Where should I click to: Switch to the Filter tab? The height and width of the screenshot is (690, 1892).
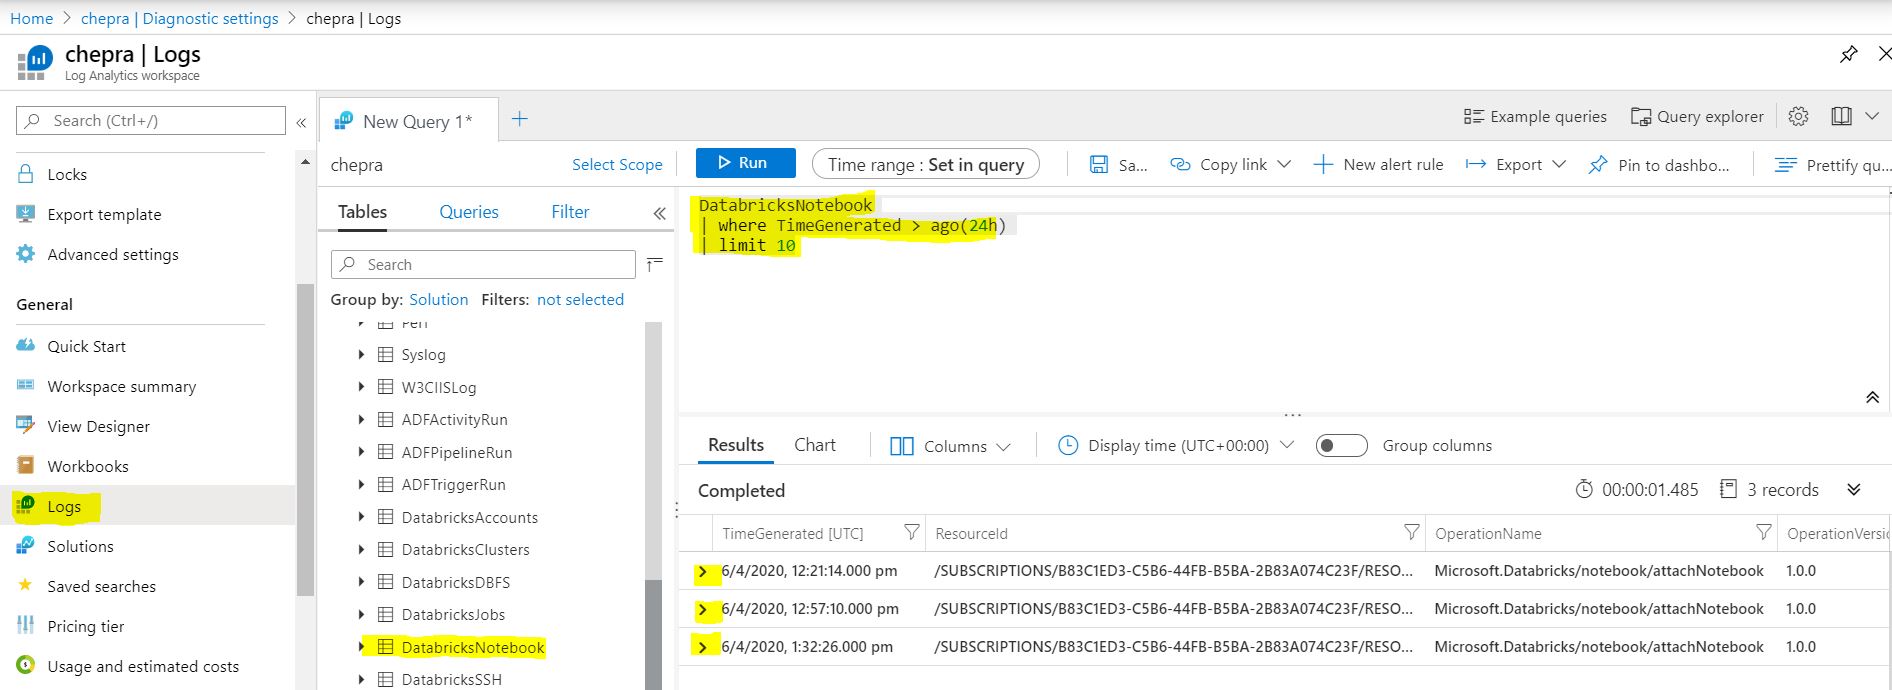[x=570, y=212]
